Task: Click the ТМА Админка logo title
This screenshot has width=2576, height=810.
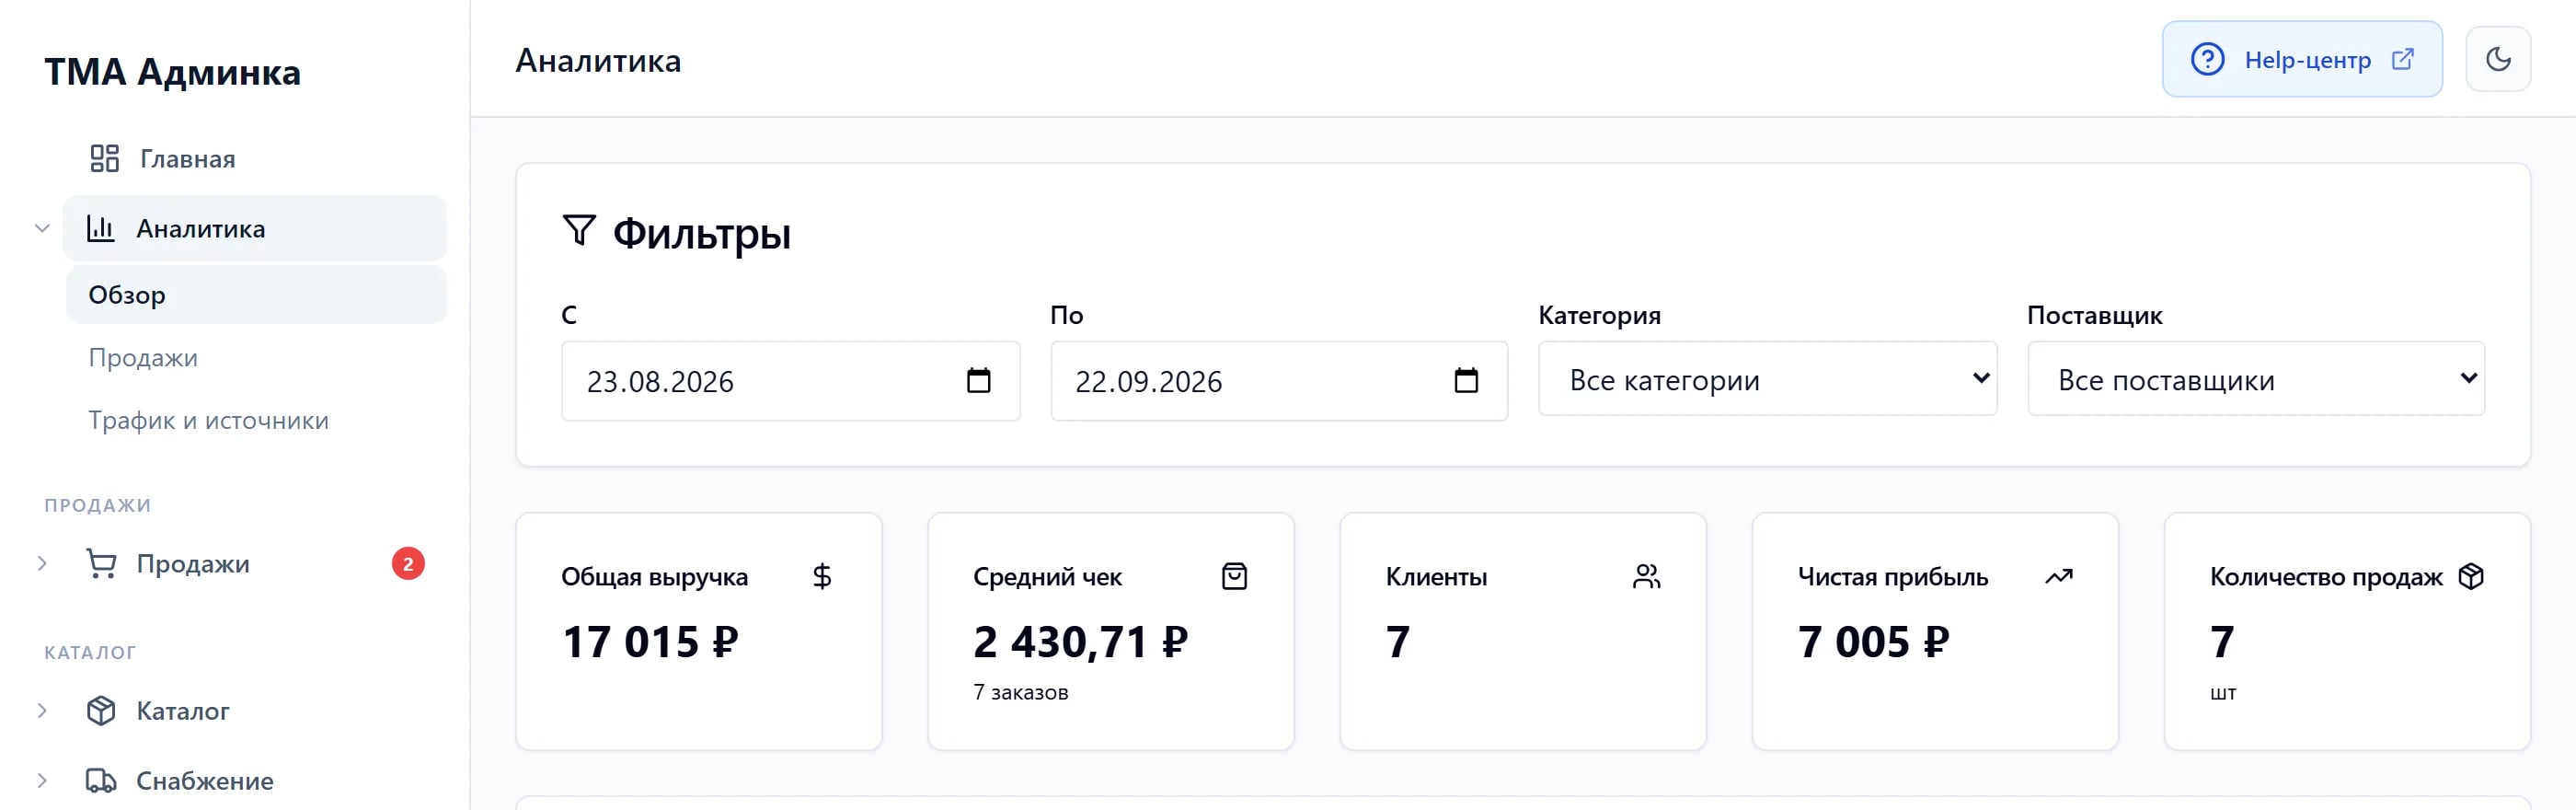Action: (172, 72)
